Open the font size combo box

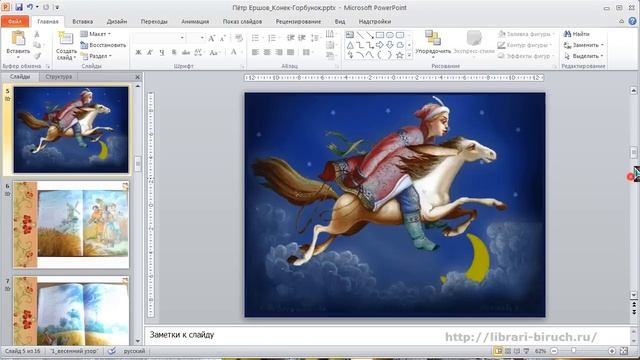[x=202, y=38]
